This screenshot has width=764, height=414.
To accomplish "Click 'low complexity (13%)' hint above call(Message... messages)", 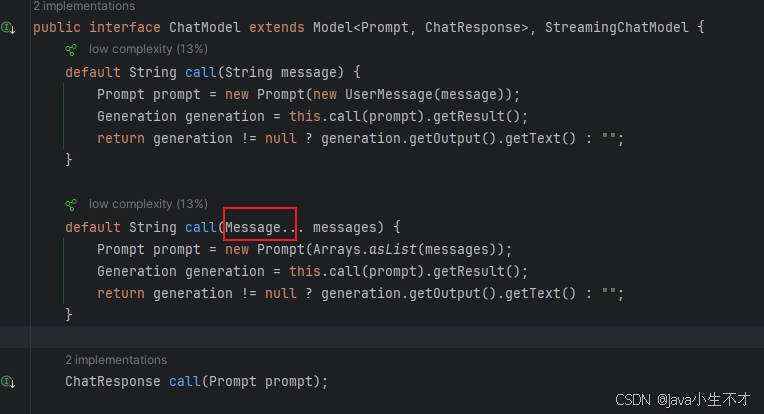I will pos(148,204).
